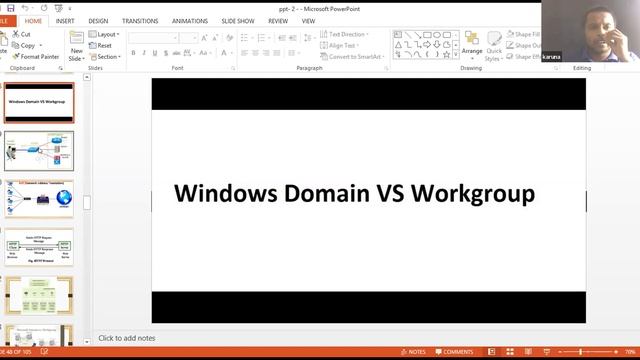Clear all formatting

click(x=229, y=38)
